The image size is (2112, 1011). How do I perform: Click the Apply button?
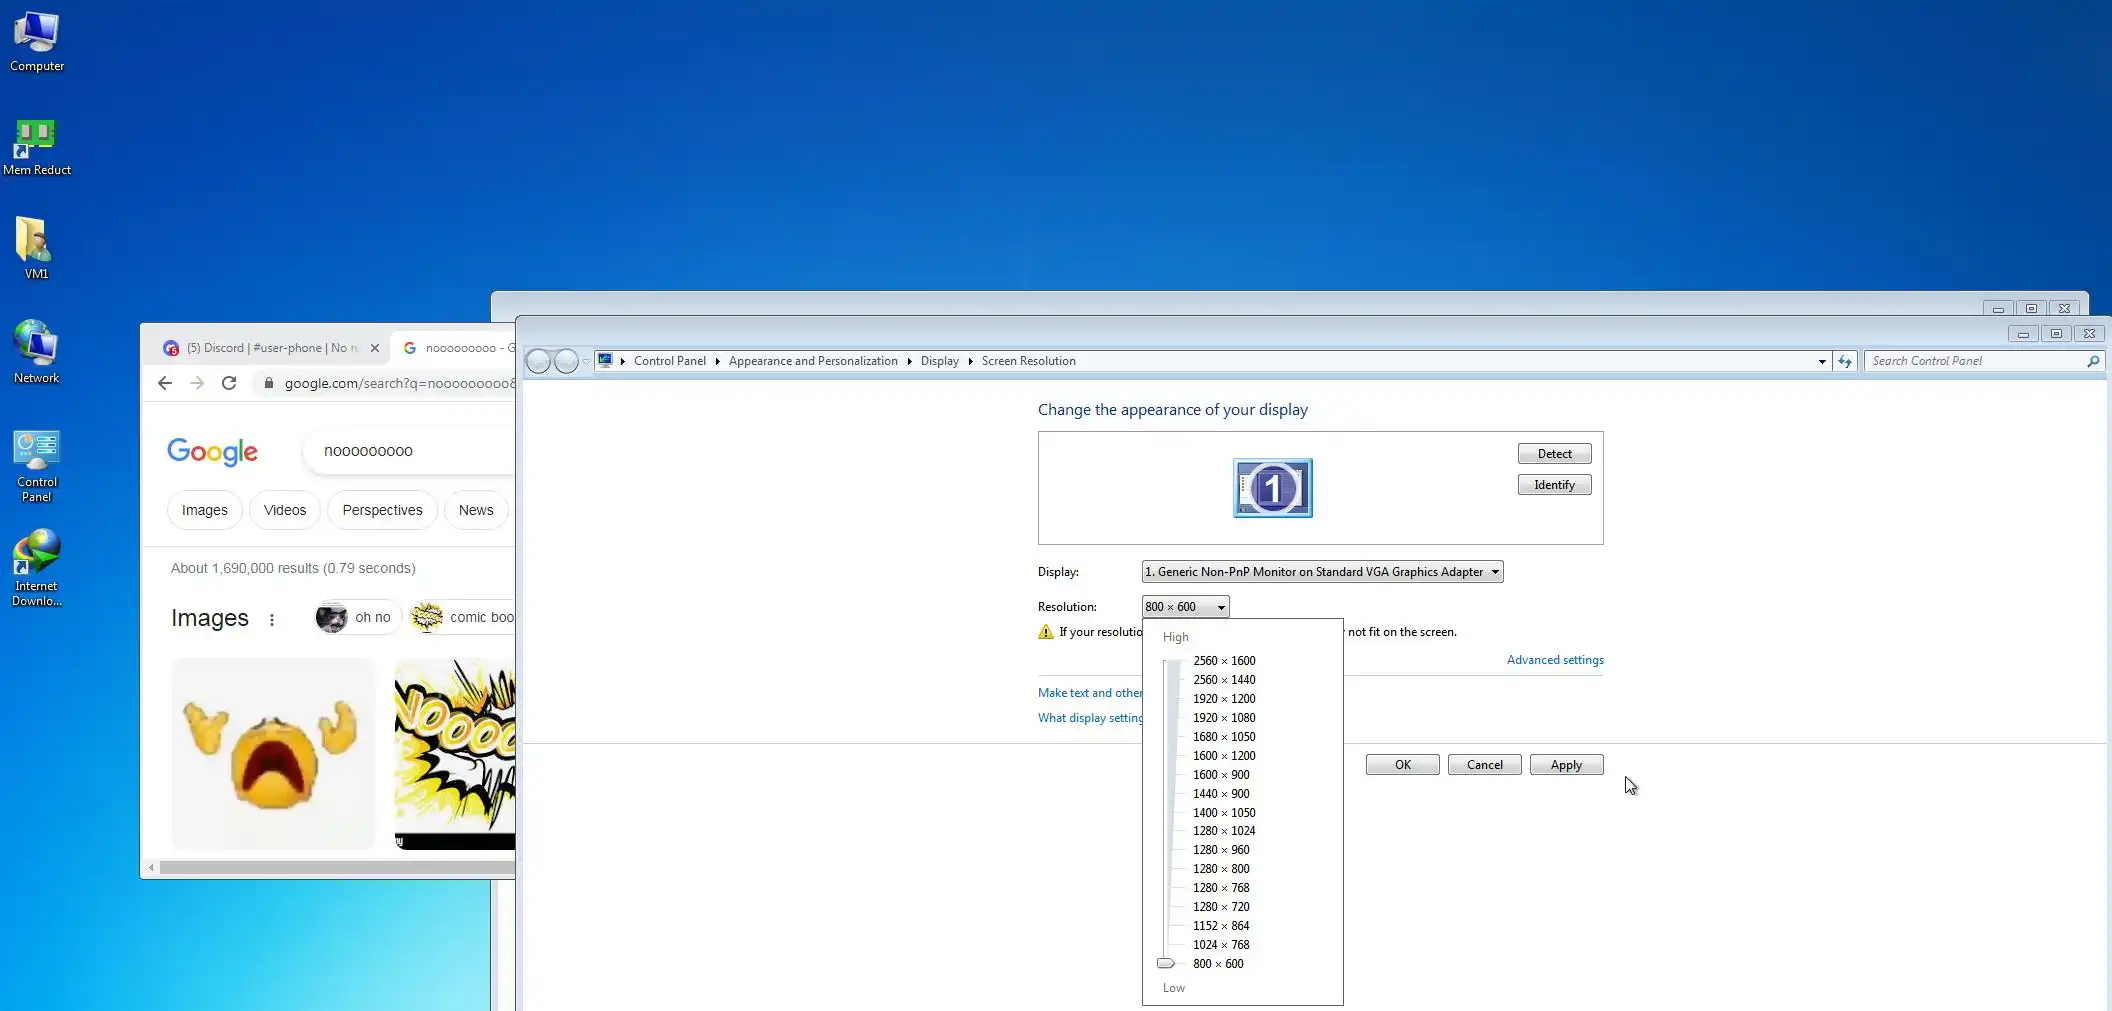coord(1566,765)
